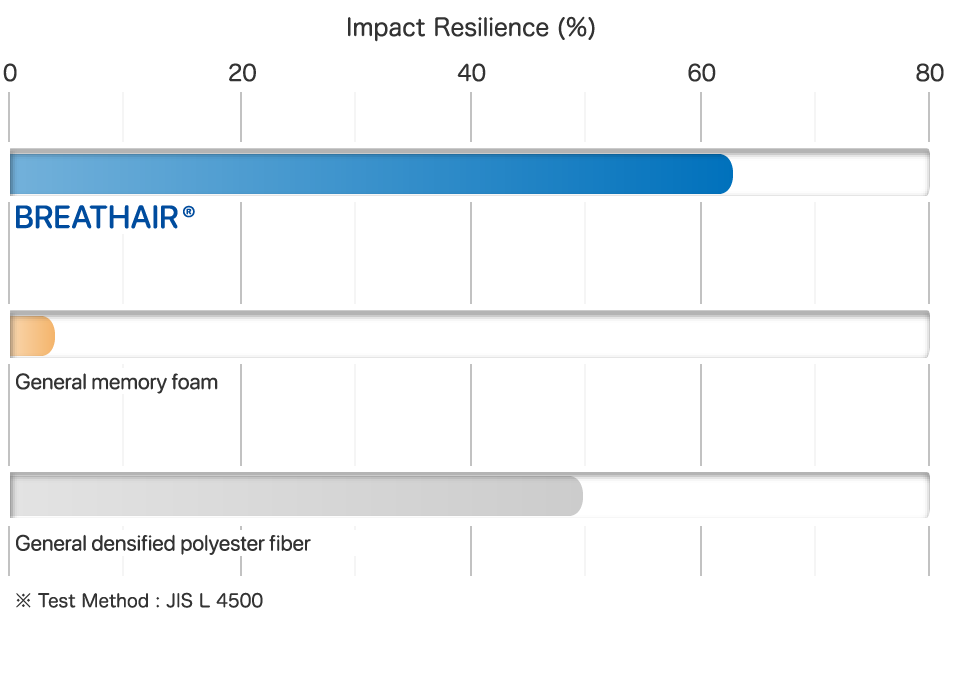Click the axis value 80
Viewport: 960px width, 700px height.
point(929,73)
